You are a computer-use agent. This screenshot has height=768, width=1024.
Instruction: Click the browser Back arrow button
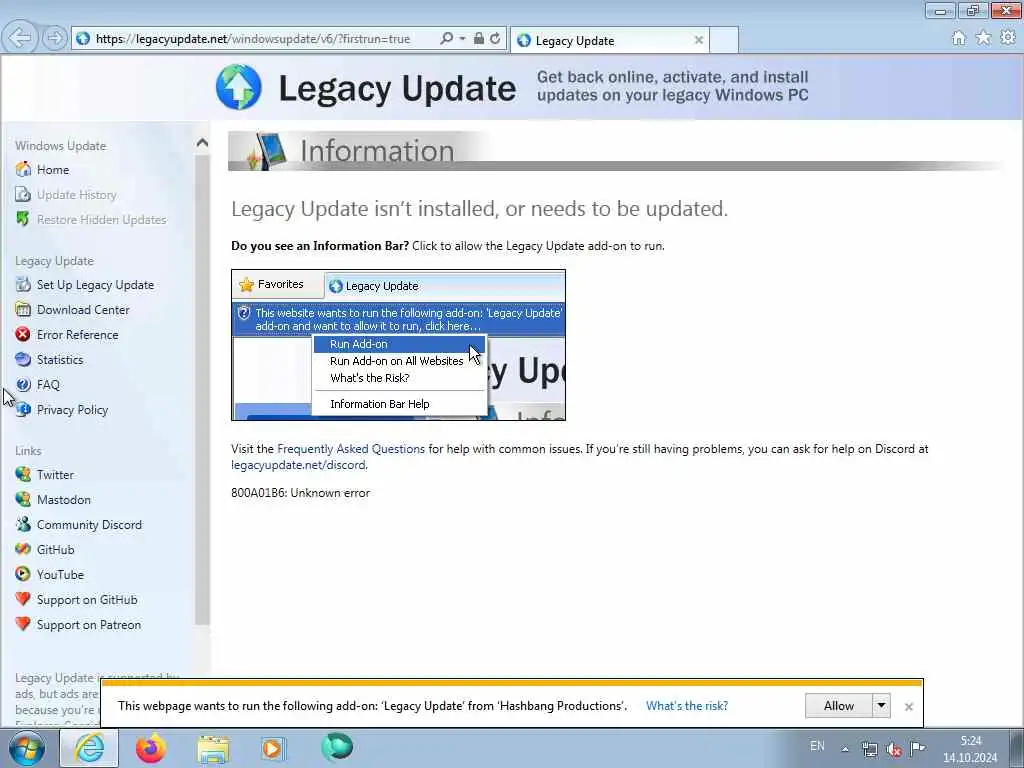20,38
